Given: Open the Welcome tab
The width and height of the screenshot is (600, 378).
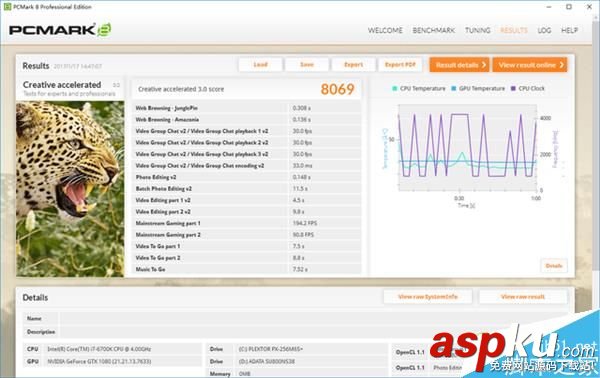Looking at the screenshot, I should [x=385, y=30].
